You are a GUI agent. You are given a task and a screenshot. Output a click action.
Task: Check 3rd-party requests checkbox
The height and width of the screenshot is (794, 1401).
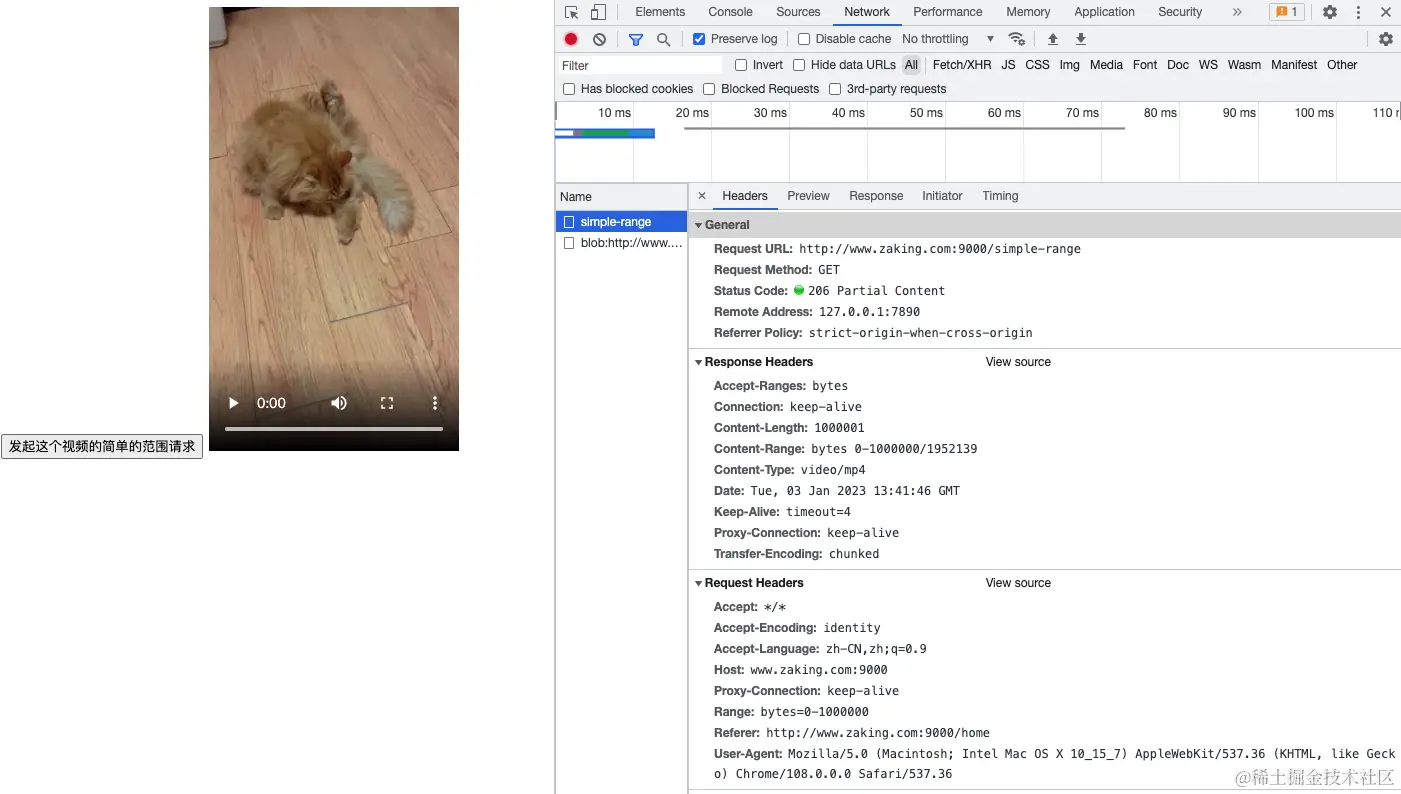(835, 89)
